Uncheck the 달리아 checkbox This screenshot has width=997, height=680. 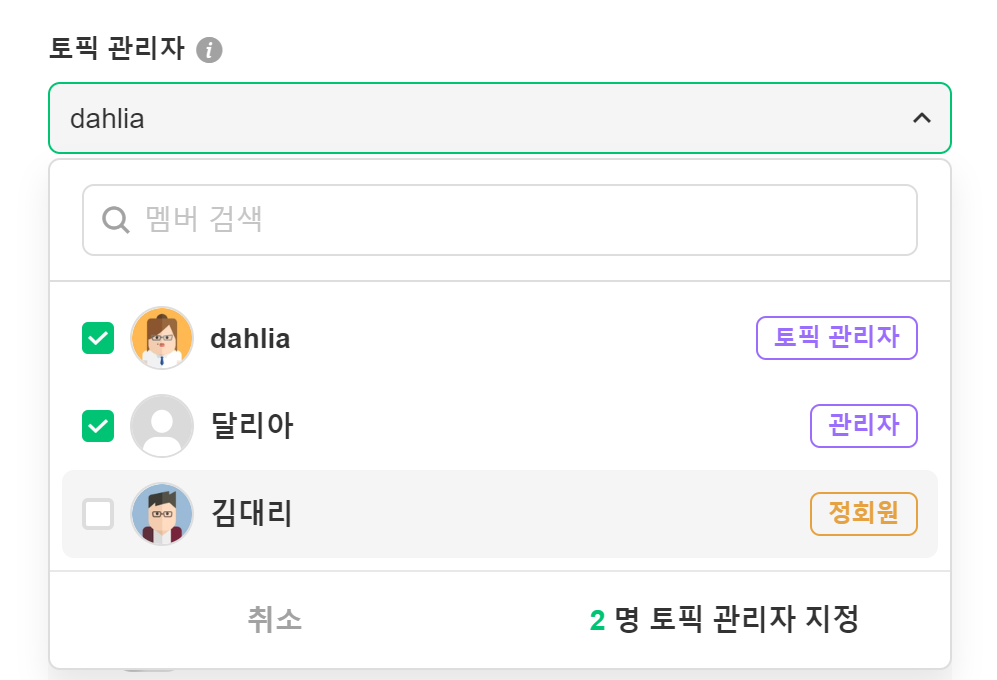pyautogui.click(x=98, y=426)
